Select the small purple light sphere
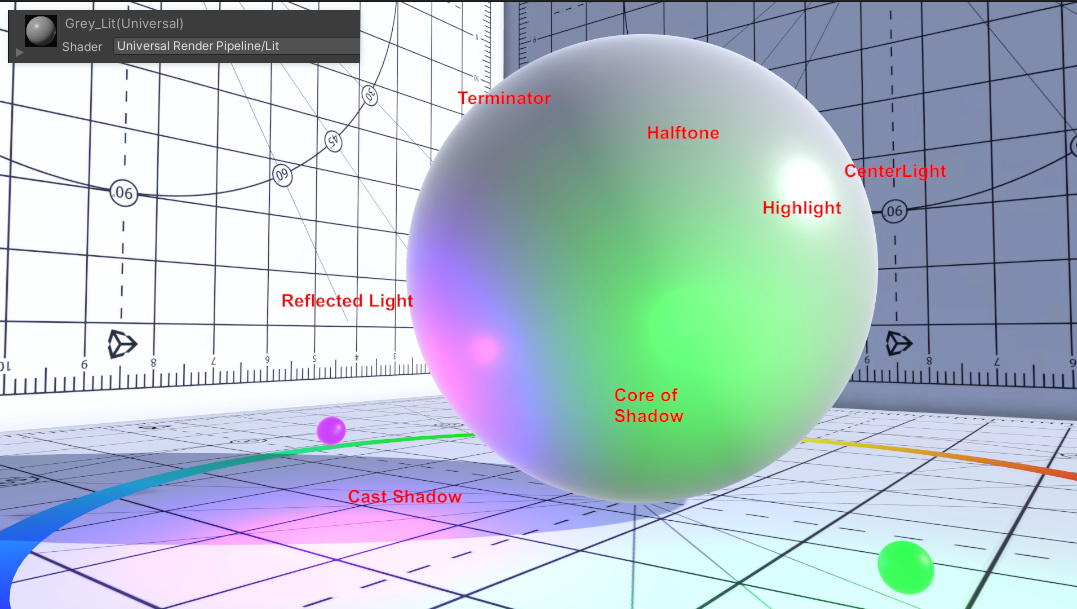 [x=331, y=430]
